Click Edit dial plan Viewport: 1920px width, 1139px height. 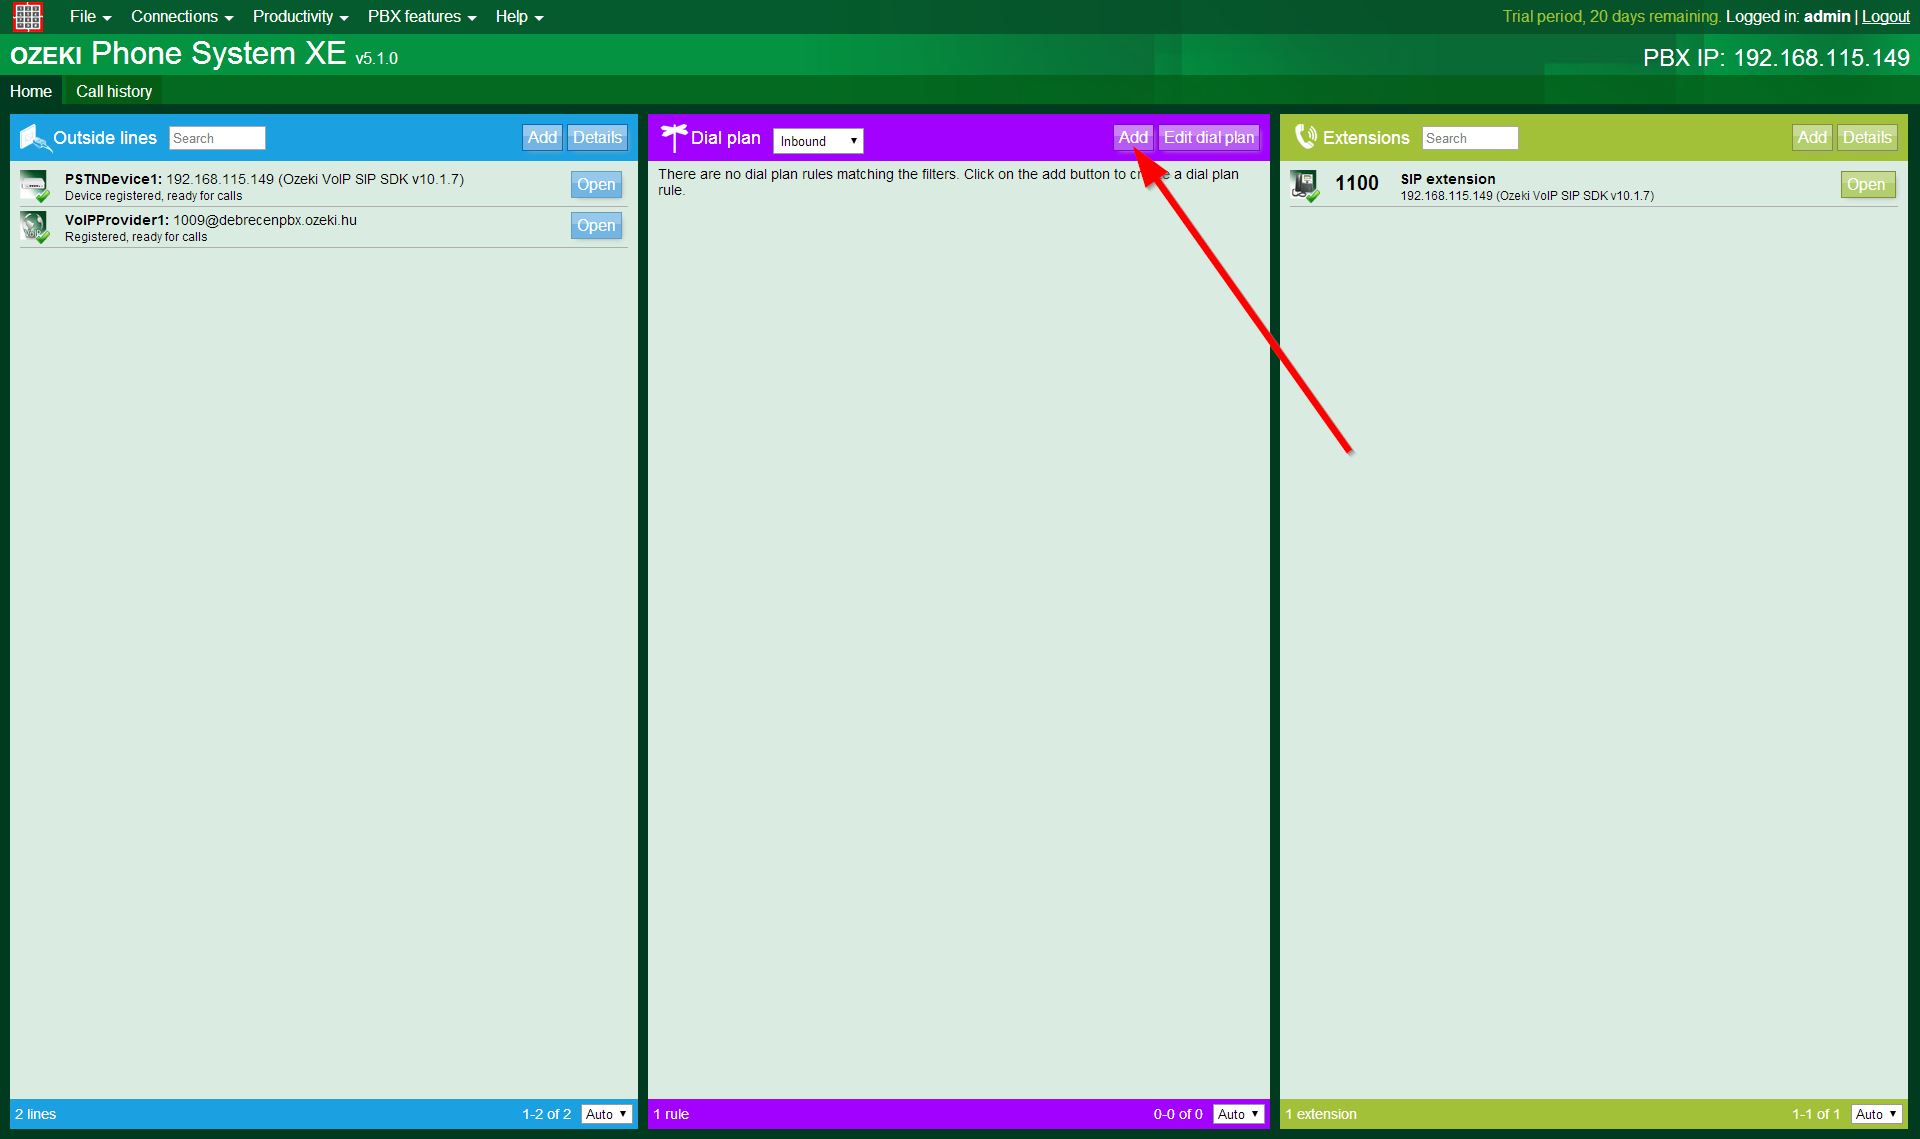click(x=1208, y=137)
